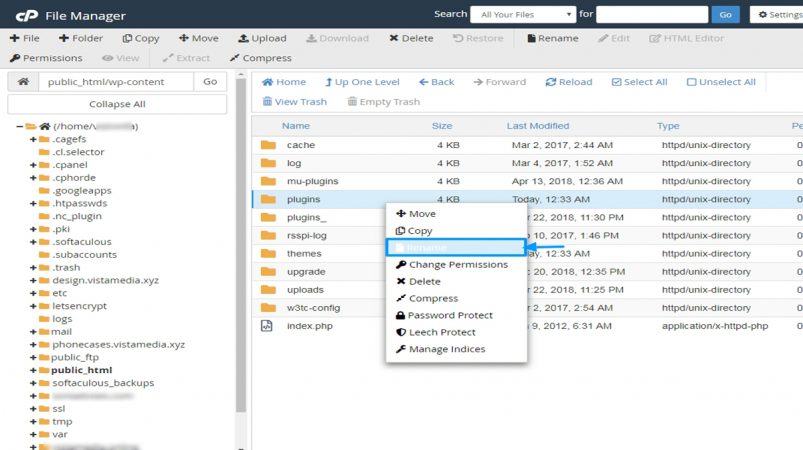This screenshot has height=450, width=803.
Task: Click the Upload toolbar icon
Action: point(243,38)
